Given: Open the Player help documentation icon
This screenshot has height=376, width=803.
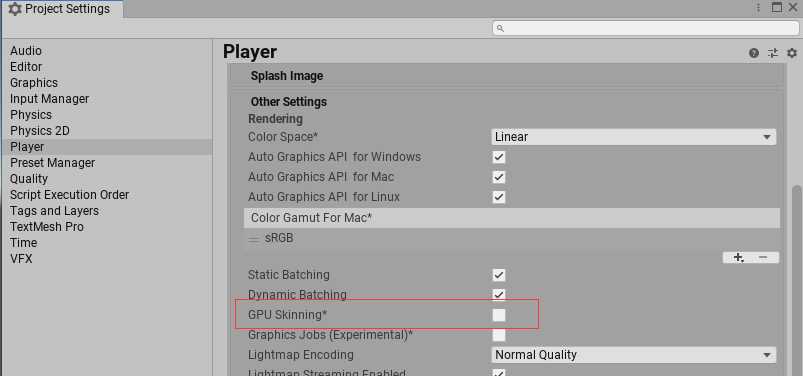Looking at the screenshot, I should coord(753,53).
